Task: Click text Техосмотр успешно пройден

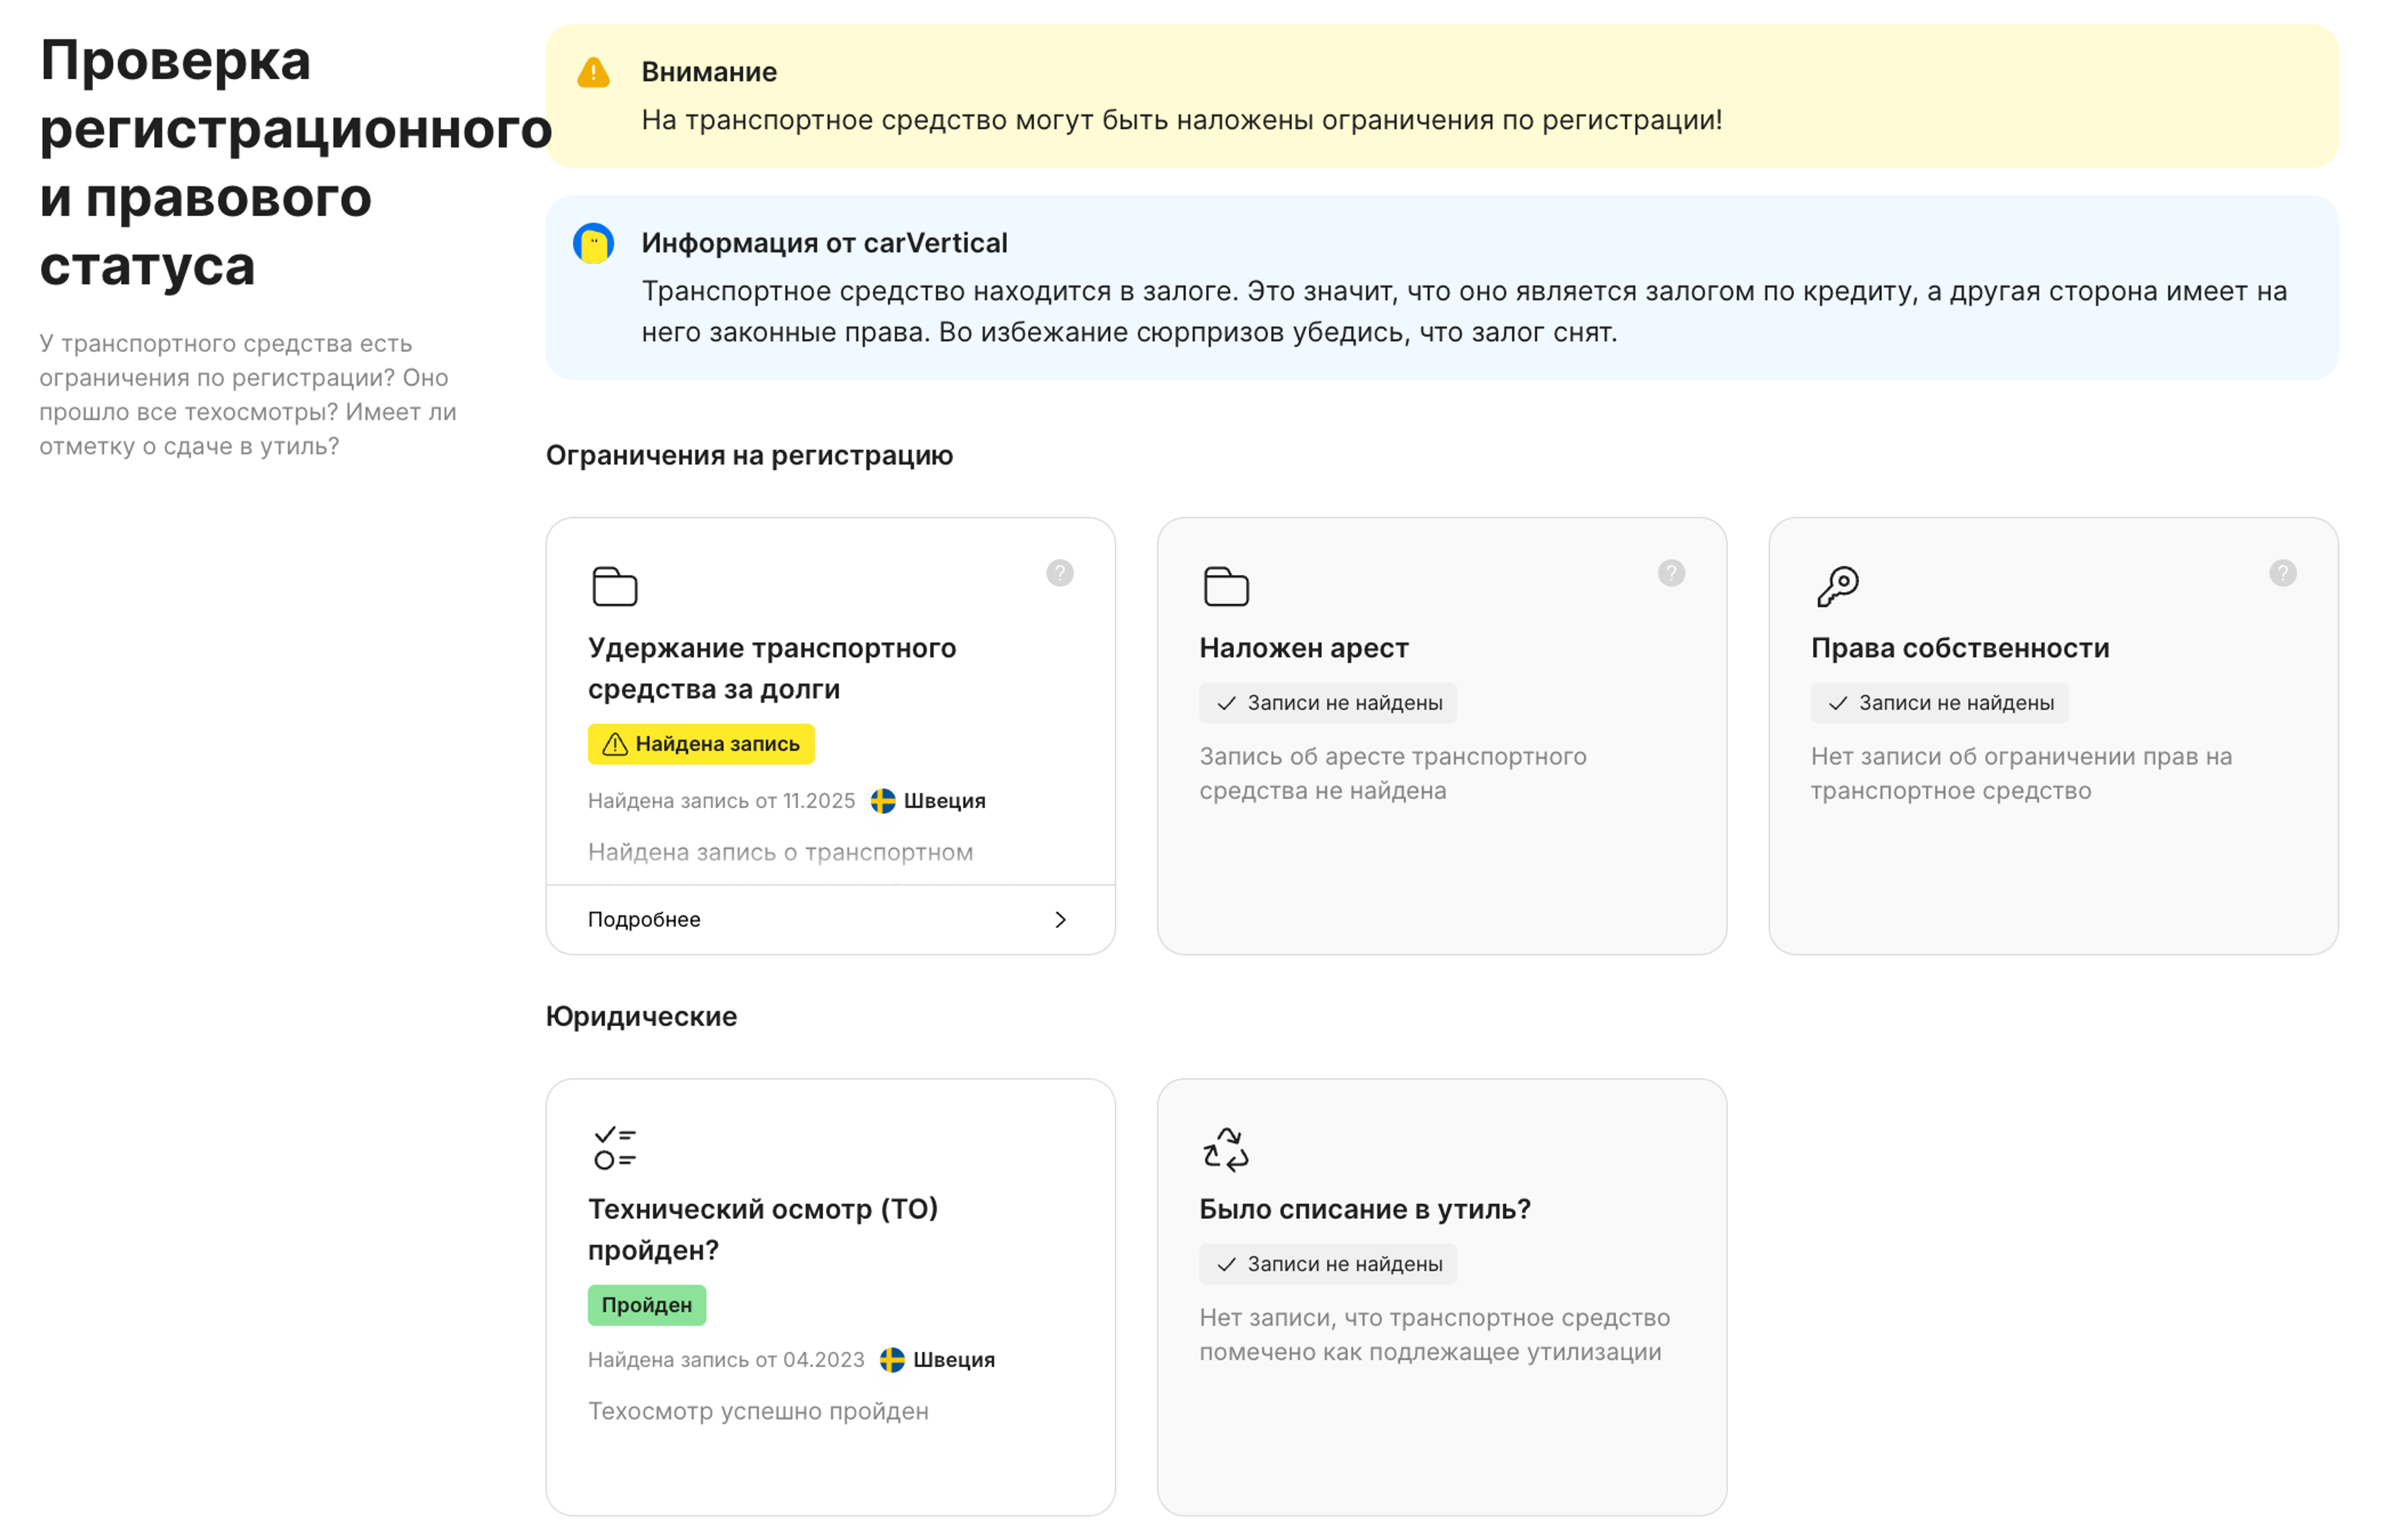Action: 758,1412
